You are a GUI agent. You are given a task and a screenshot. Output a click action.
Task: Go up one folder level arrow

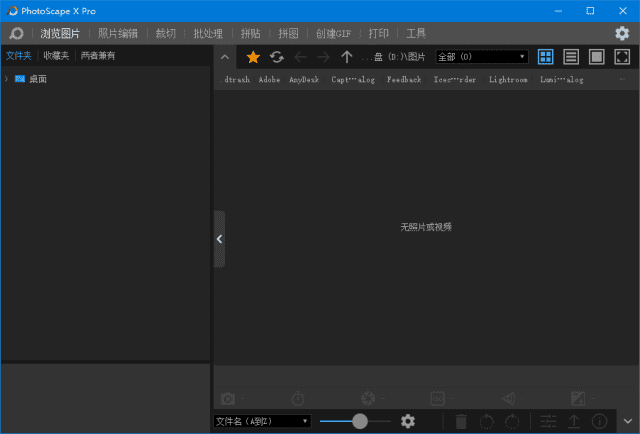click(x=347, y=57)
